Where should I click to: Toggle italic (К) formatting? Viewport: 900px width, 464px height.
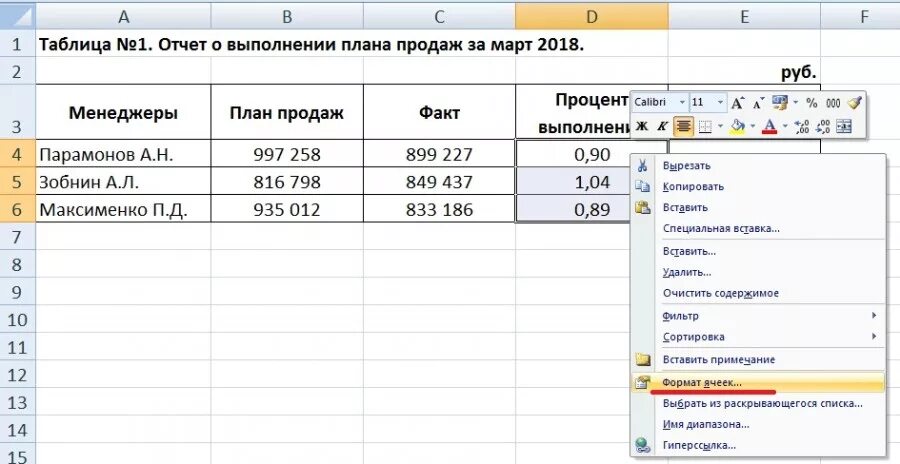(x=662, y=126)
